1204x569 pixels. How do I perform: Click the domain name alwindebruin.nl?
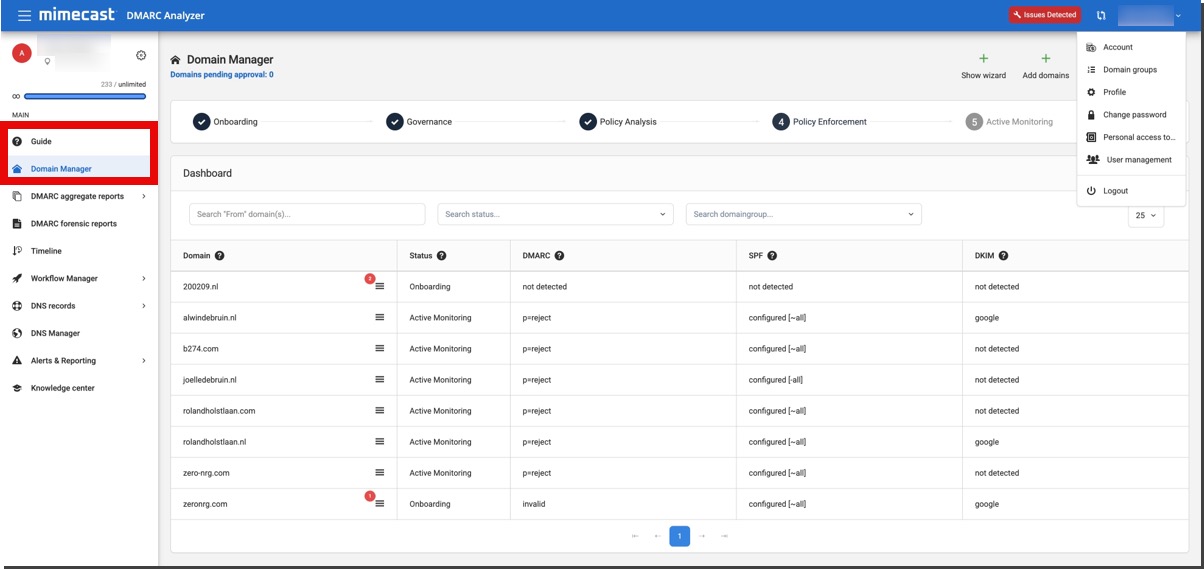point(210,318)
